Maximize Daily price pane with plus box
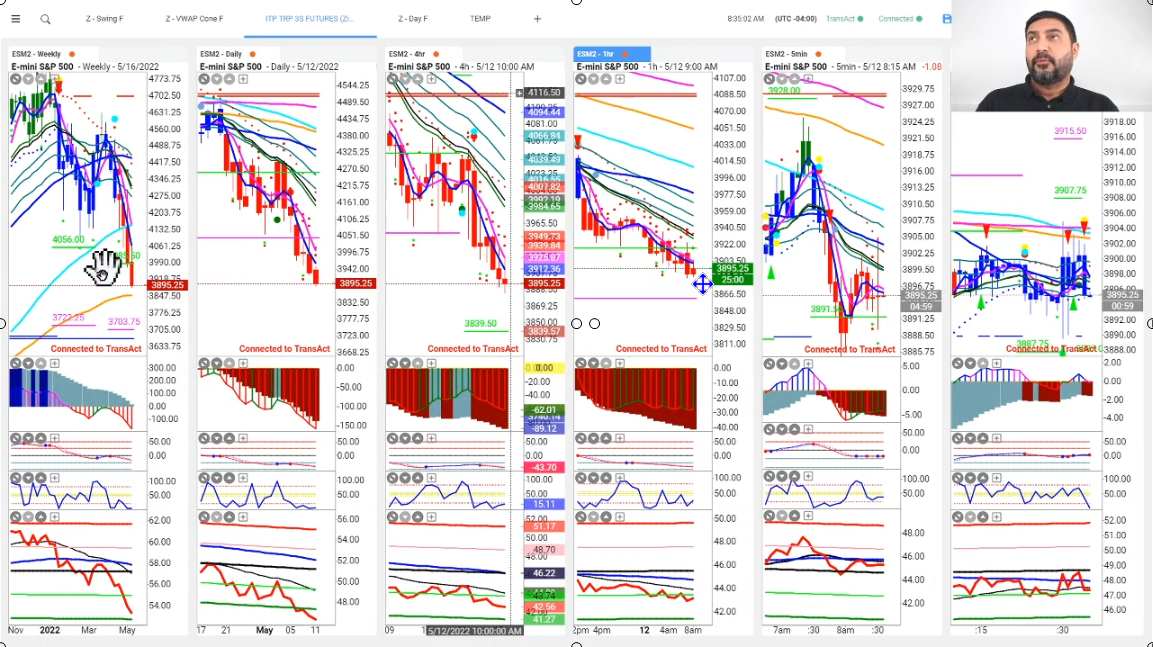1153x647 pixels. click(x=243, y=79)
